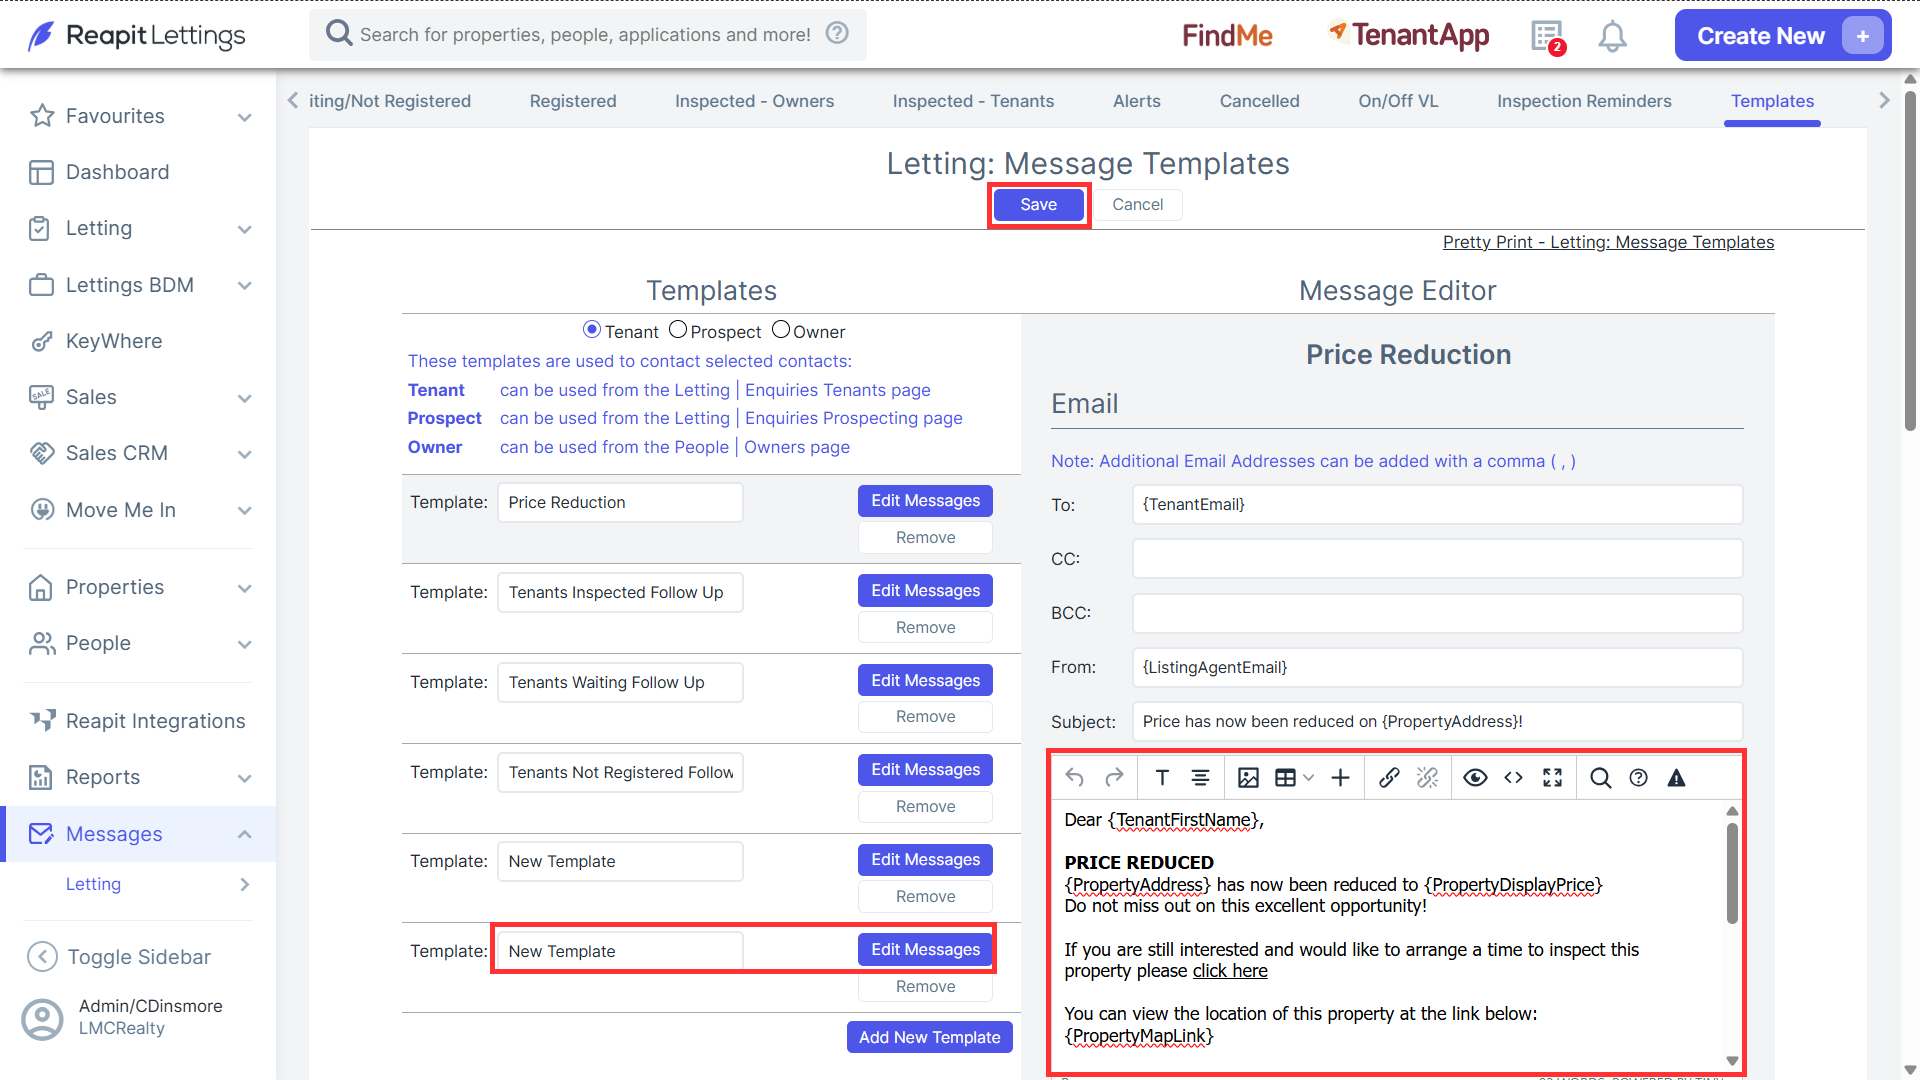The image size is (1920, 1080).
Task: Open the notifications bell
Action: [x=1612, y=36]
